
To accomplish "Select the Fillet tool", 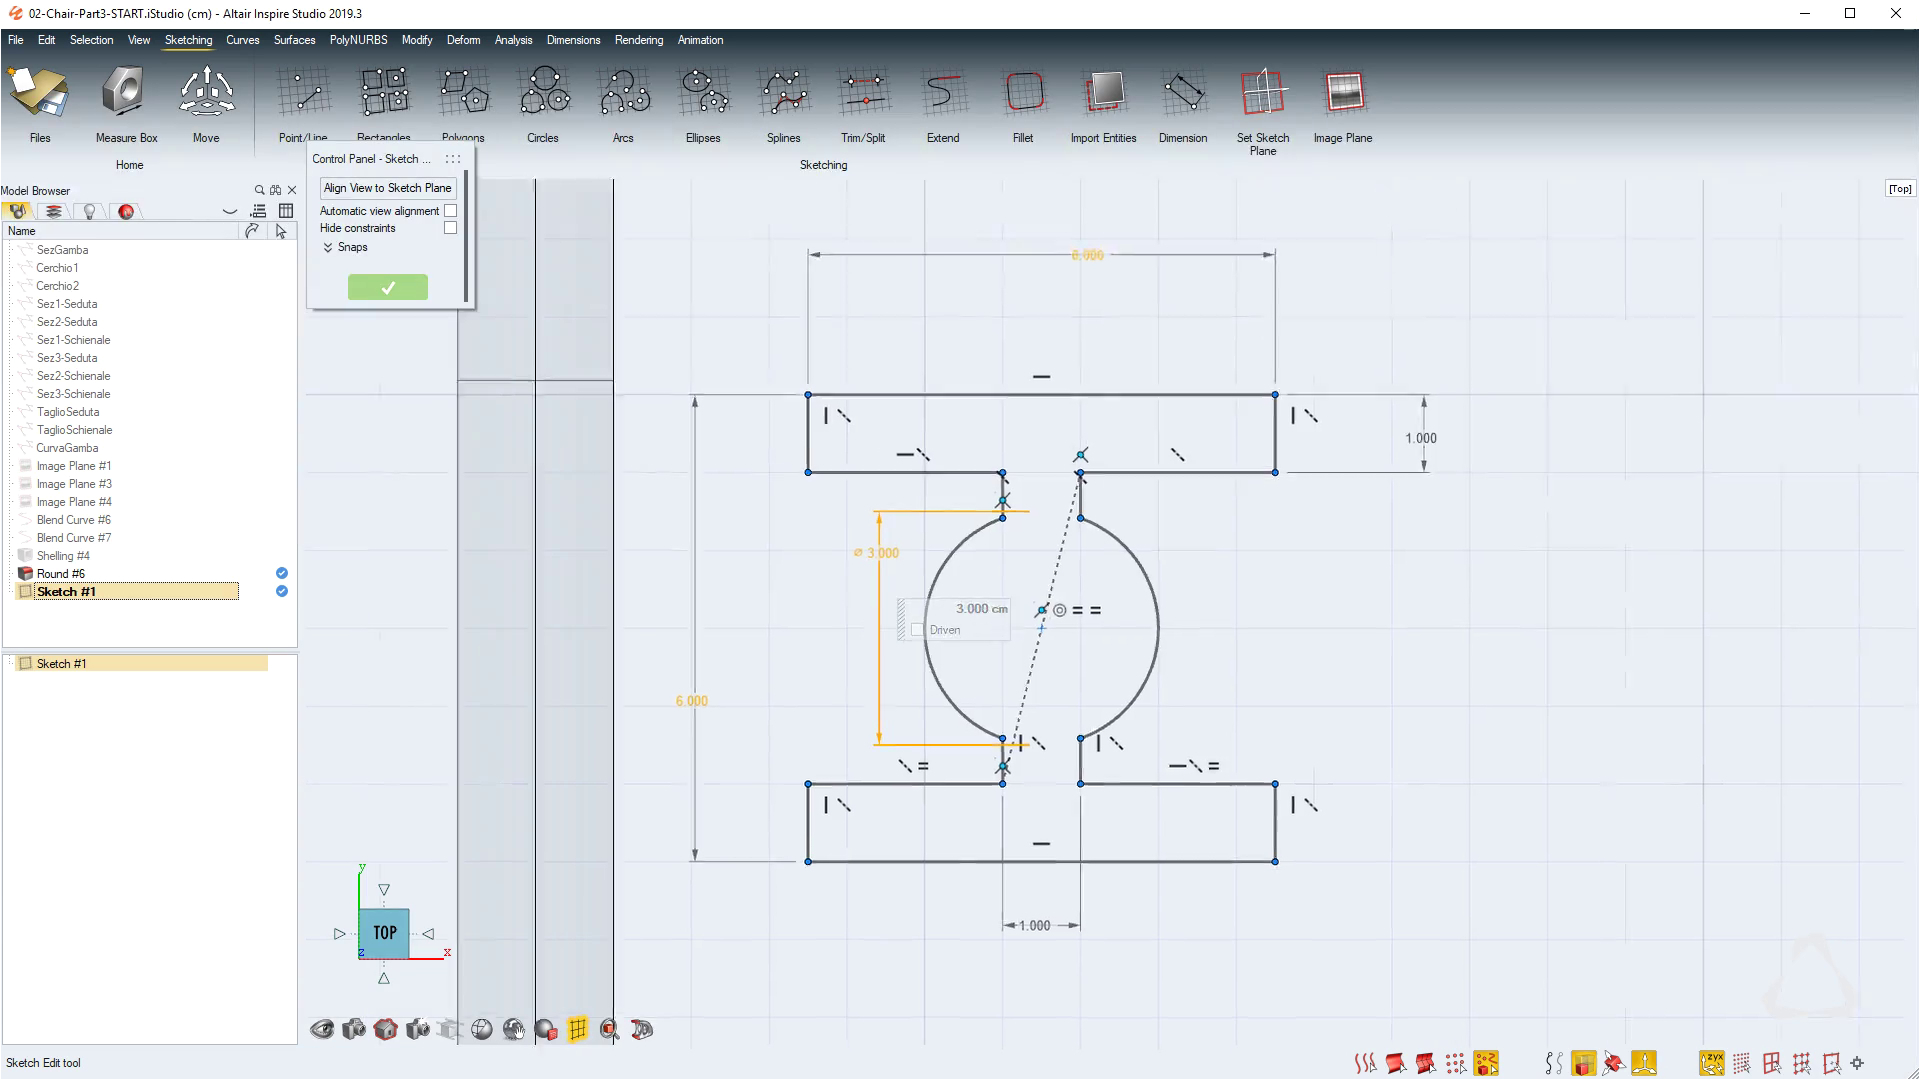I will [1022, 93].
